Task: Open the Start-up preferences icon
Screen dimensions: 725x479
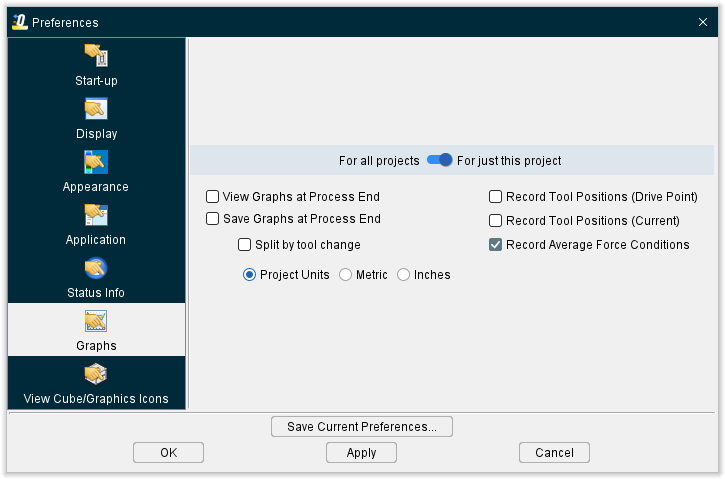Action: (96, 55)
